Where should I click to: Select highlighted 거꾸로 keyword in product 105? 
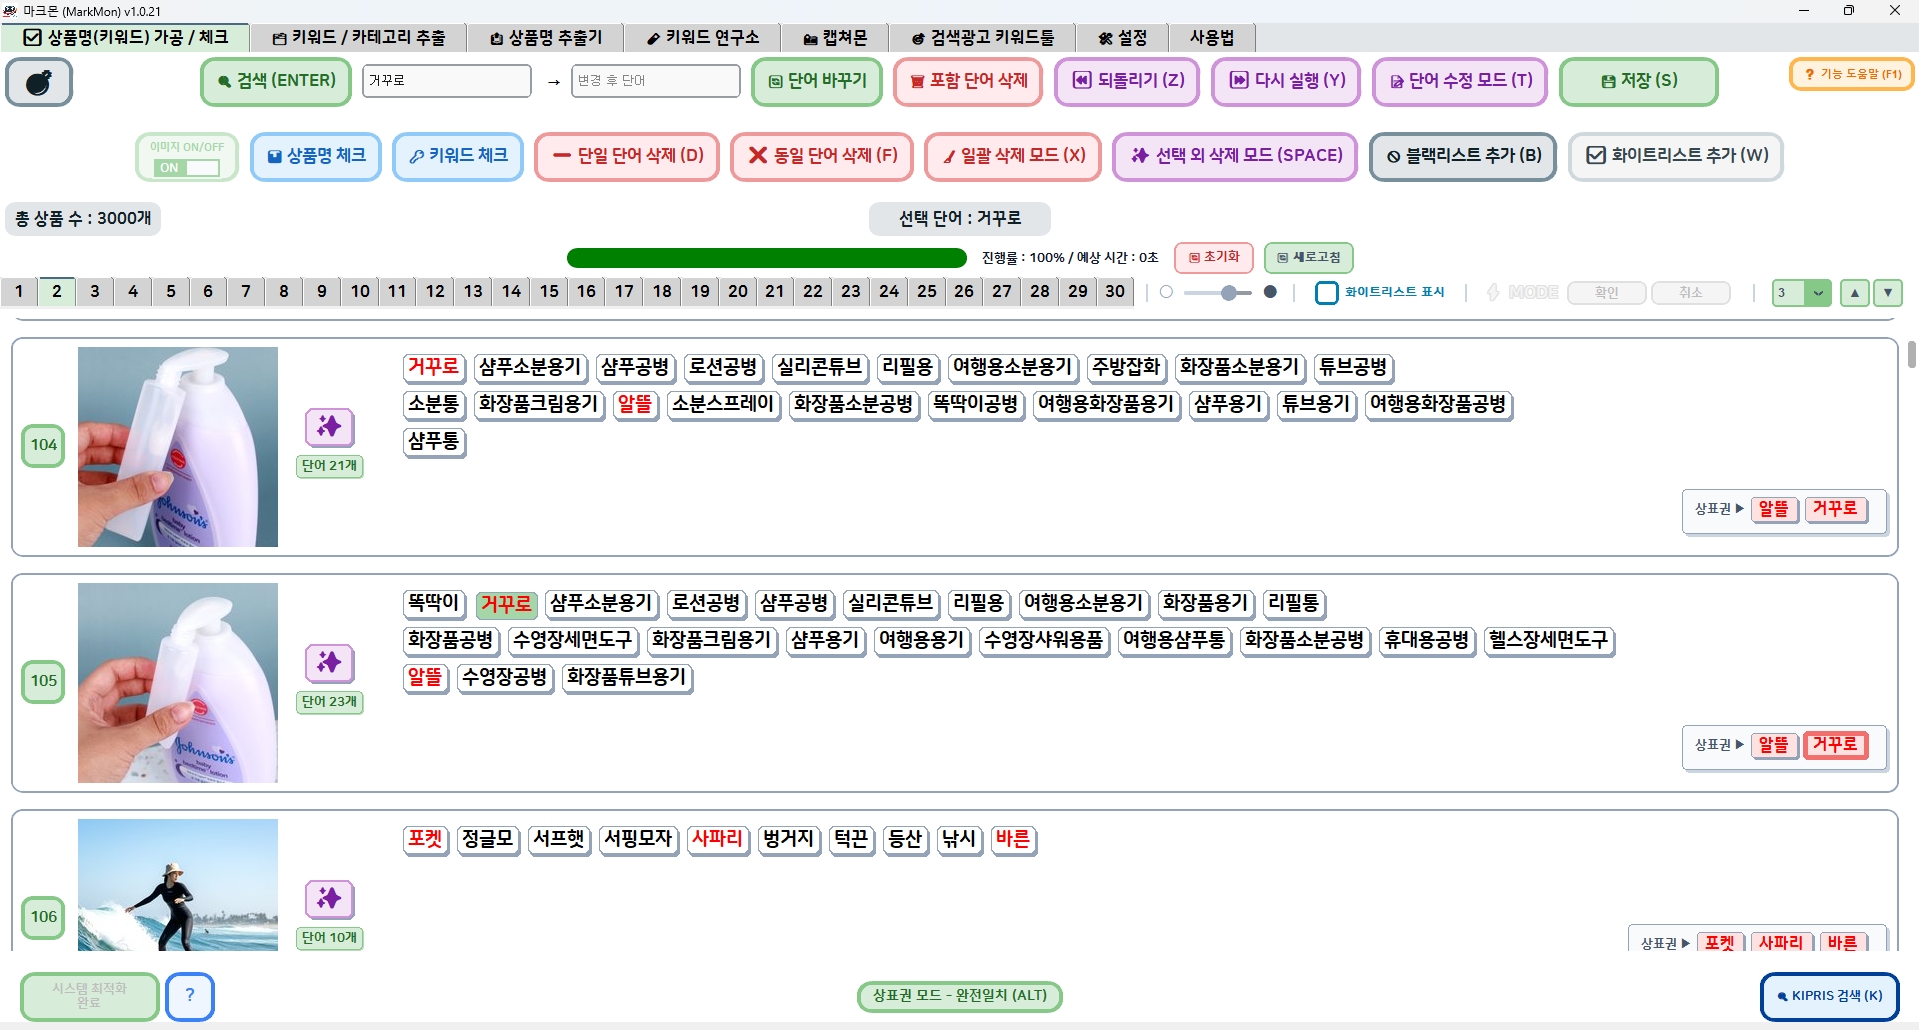tap(506, 604)
